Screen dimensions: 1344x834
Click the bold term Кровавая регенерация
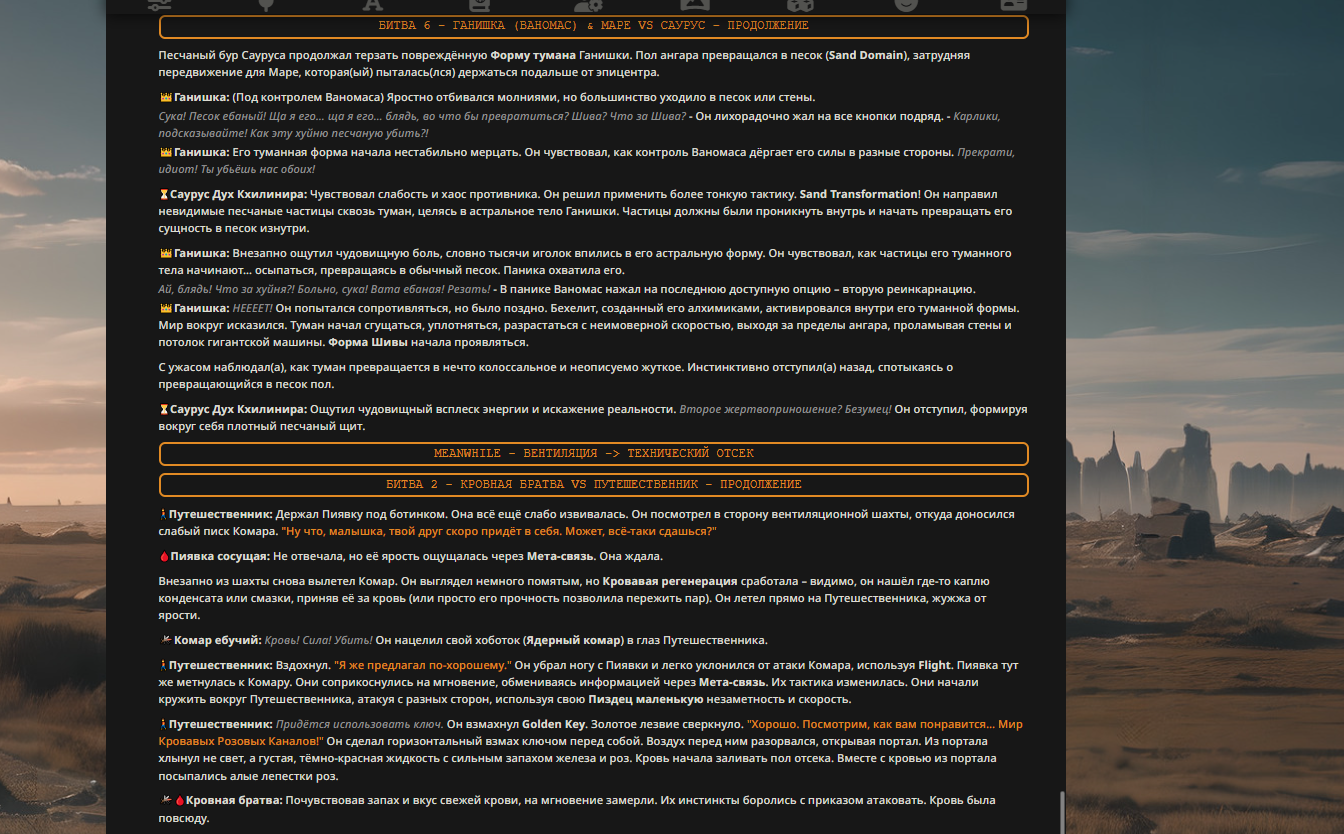pos(670,581)
